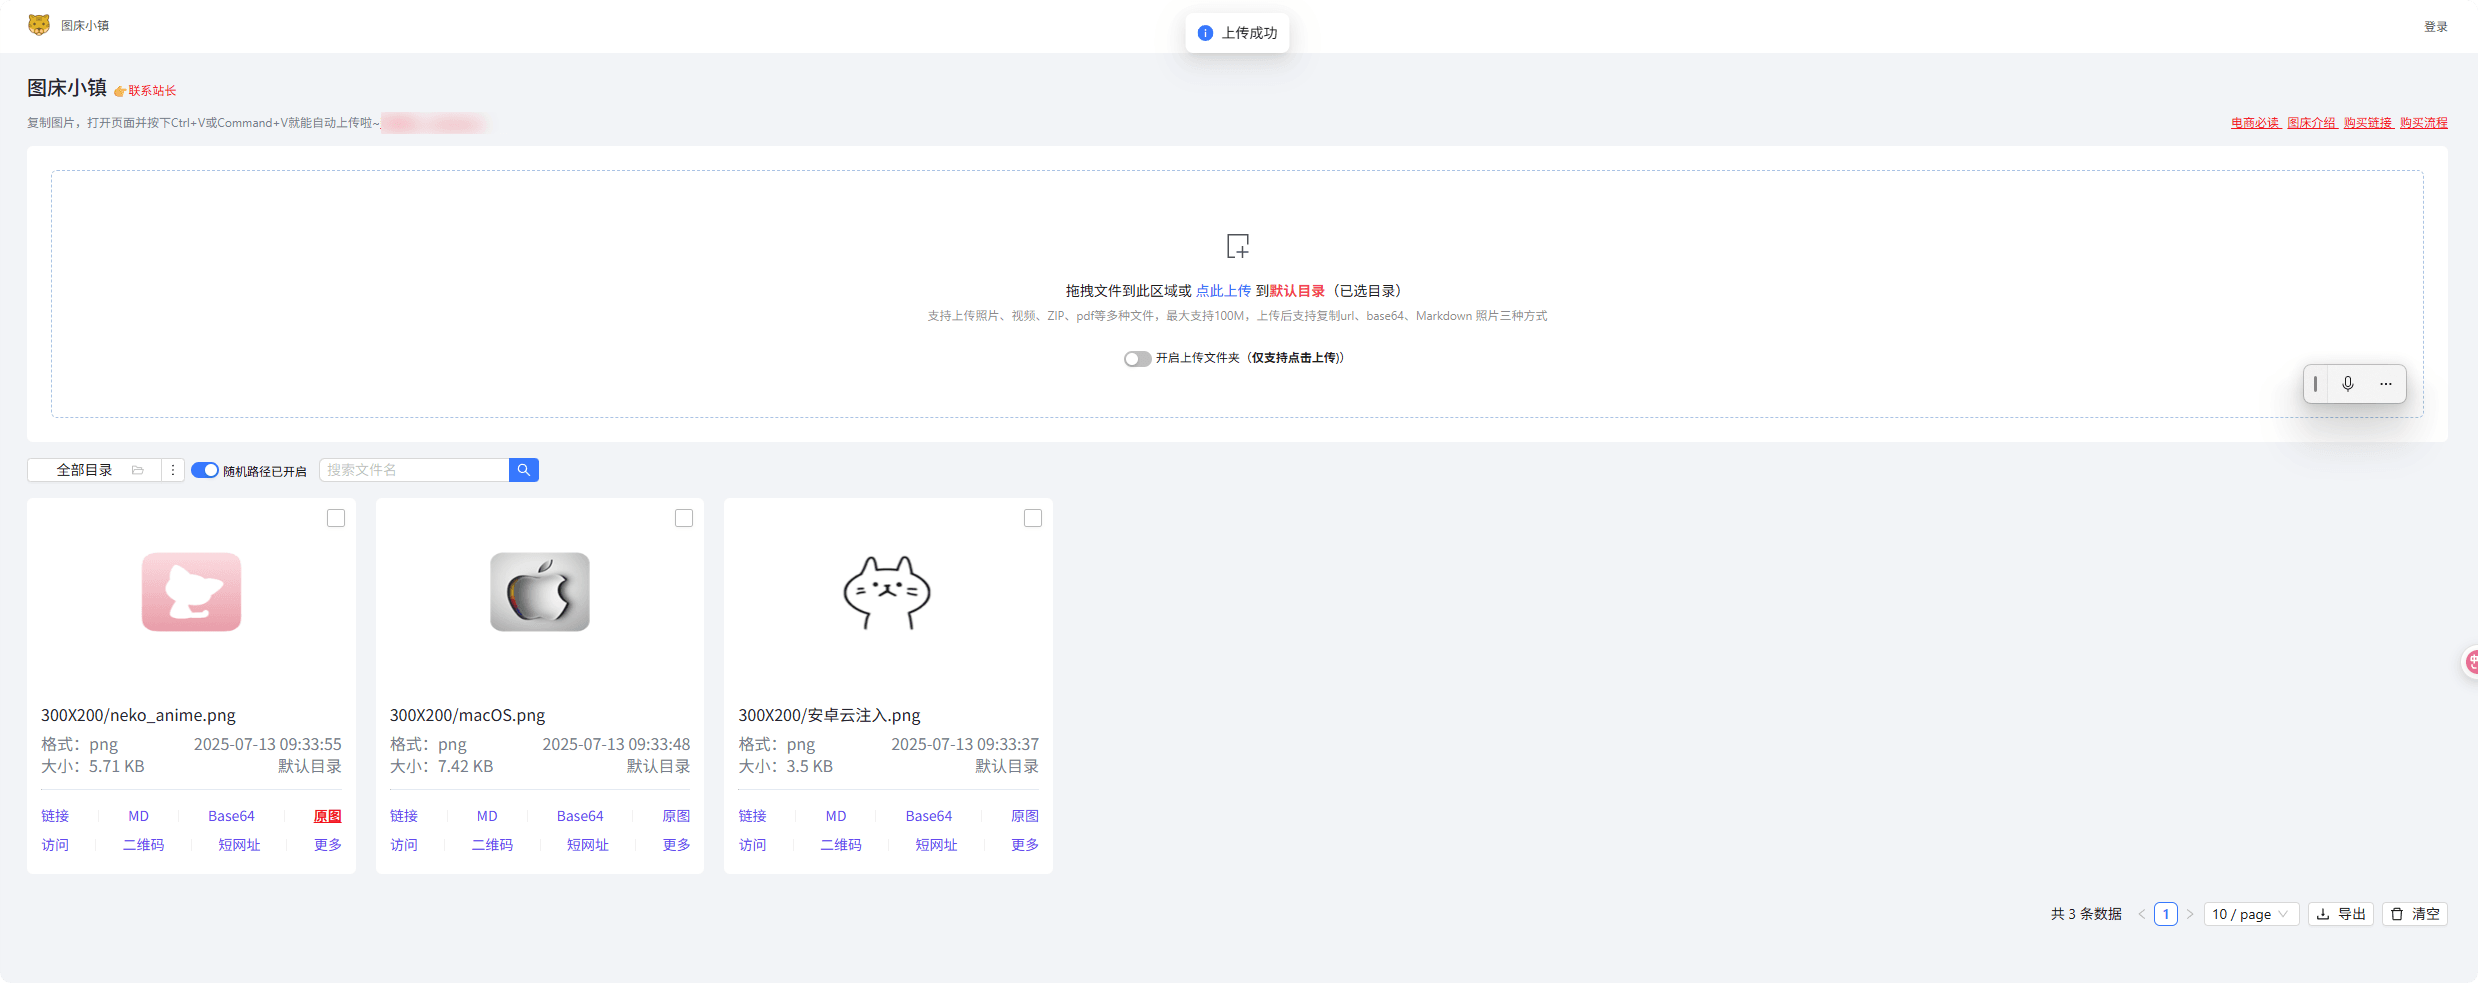This screenshot has width=2478, height=983.
Task: Enable the 开启上传文件夹 switch
Action: tap(1137, 359)
